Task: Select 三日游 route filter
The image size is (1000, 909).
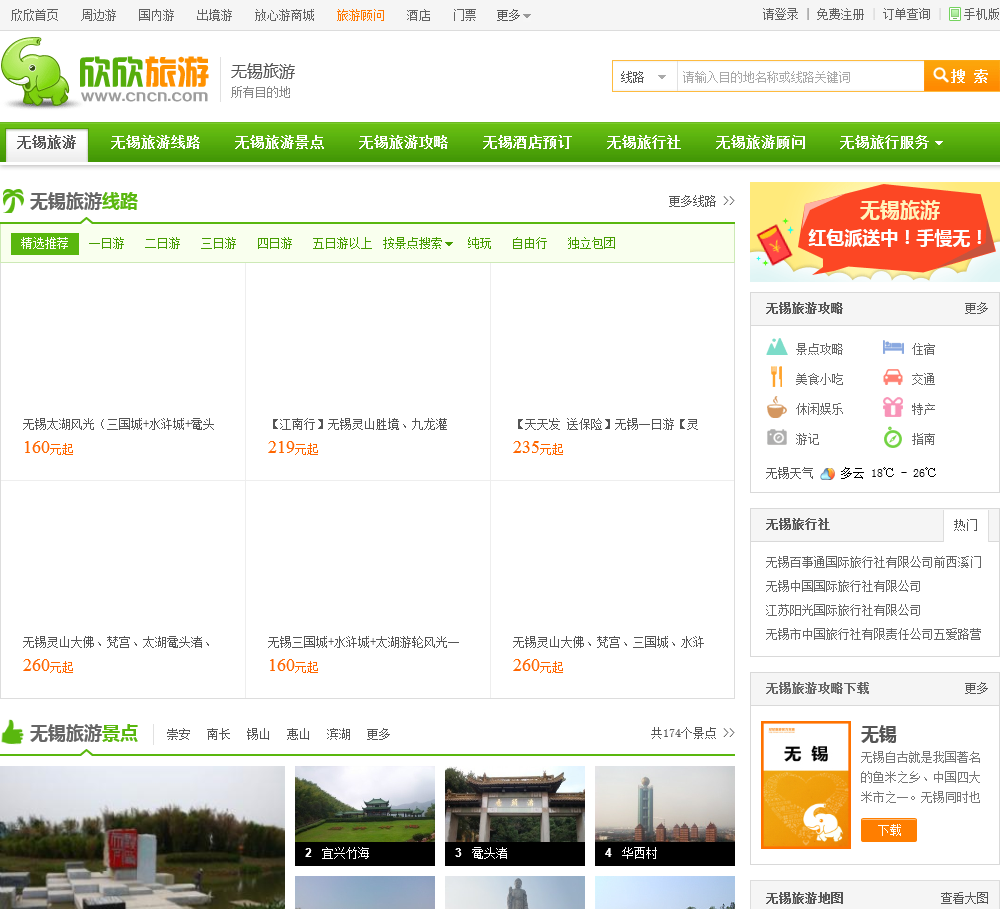Action: pyautogui.click(x=218, y=243)
